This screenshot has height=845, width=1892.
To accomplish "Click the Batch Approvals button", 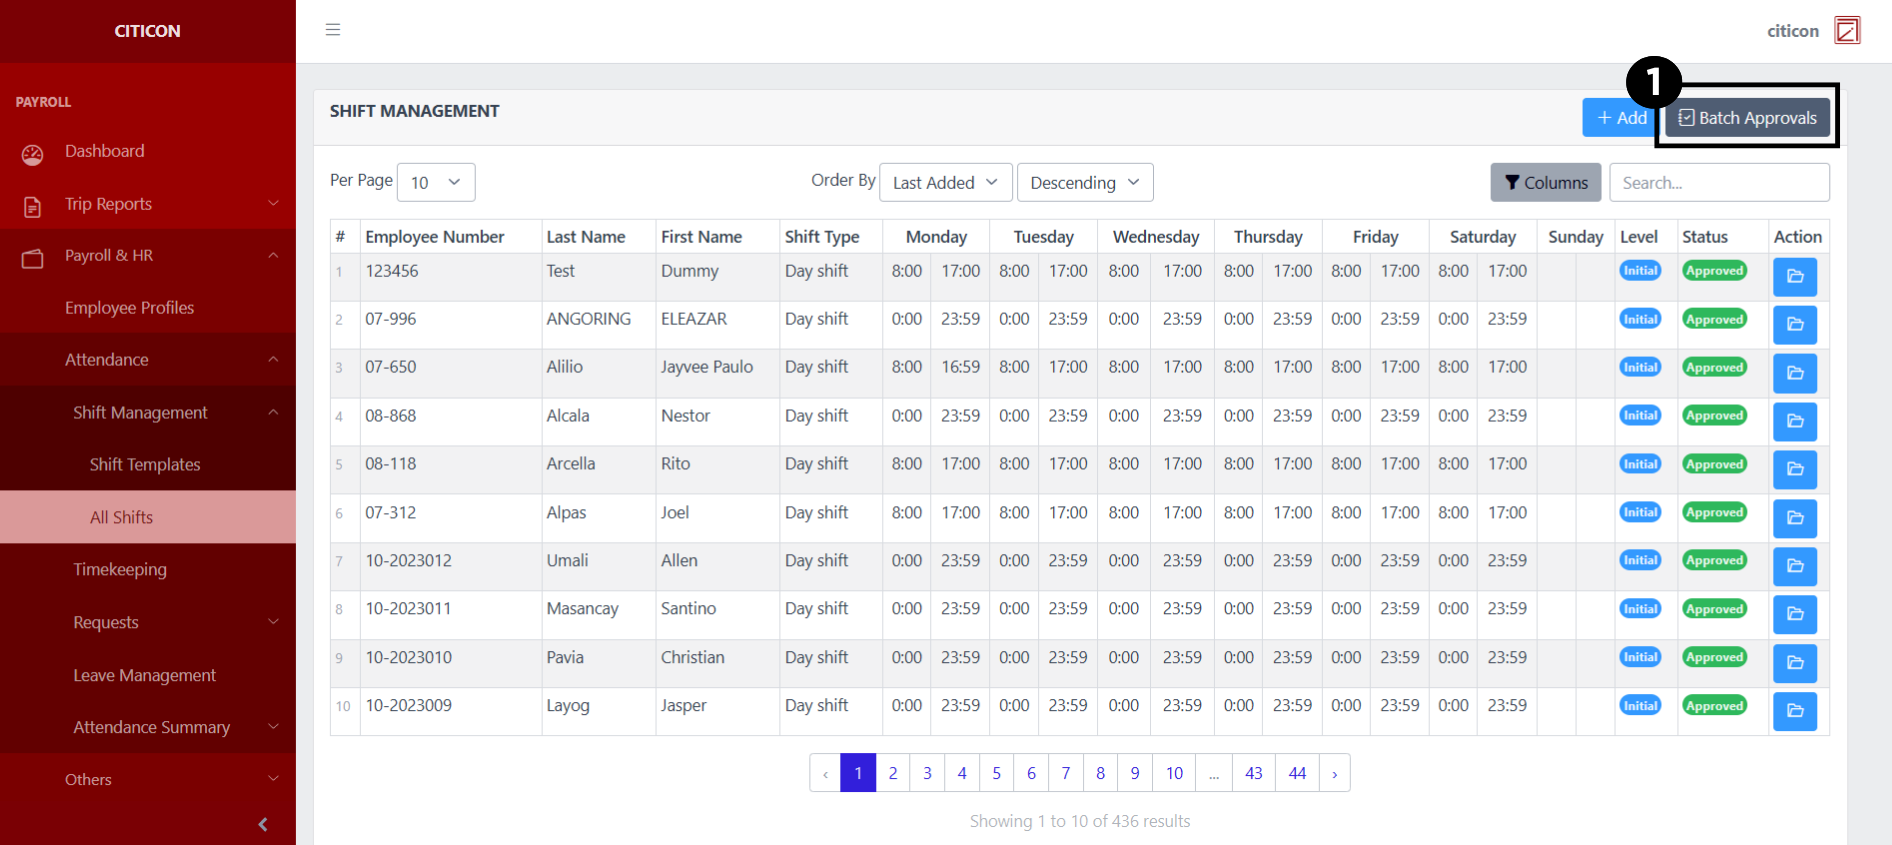I will [1747, 118].
